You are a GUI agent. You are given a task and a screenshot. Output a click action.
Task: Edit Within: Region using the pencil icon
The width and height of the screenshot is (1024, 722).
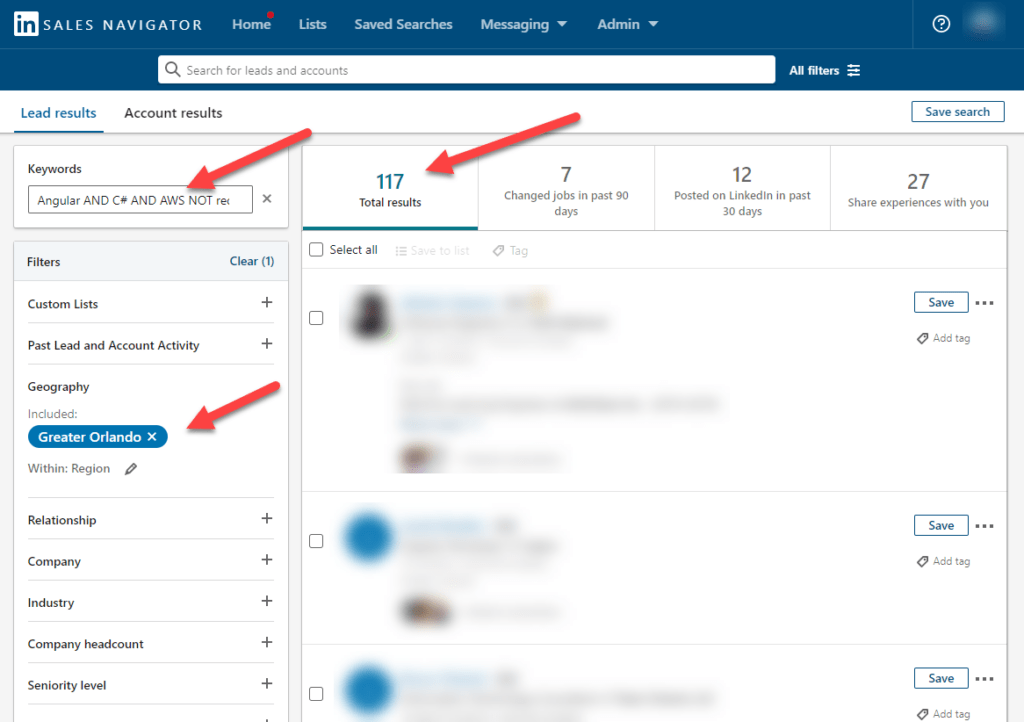click(x=131, y=469)
